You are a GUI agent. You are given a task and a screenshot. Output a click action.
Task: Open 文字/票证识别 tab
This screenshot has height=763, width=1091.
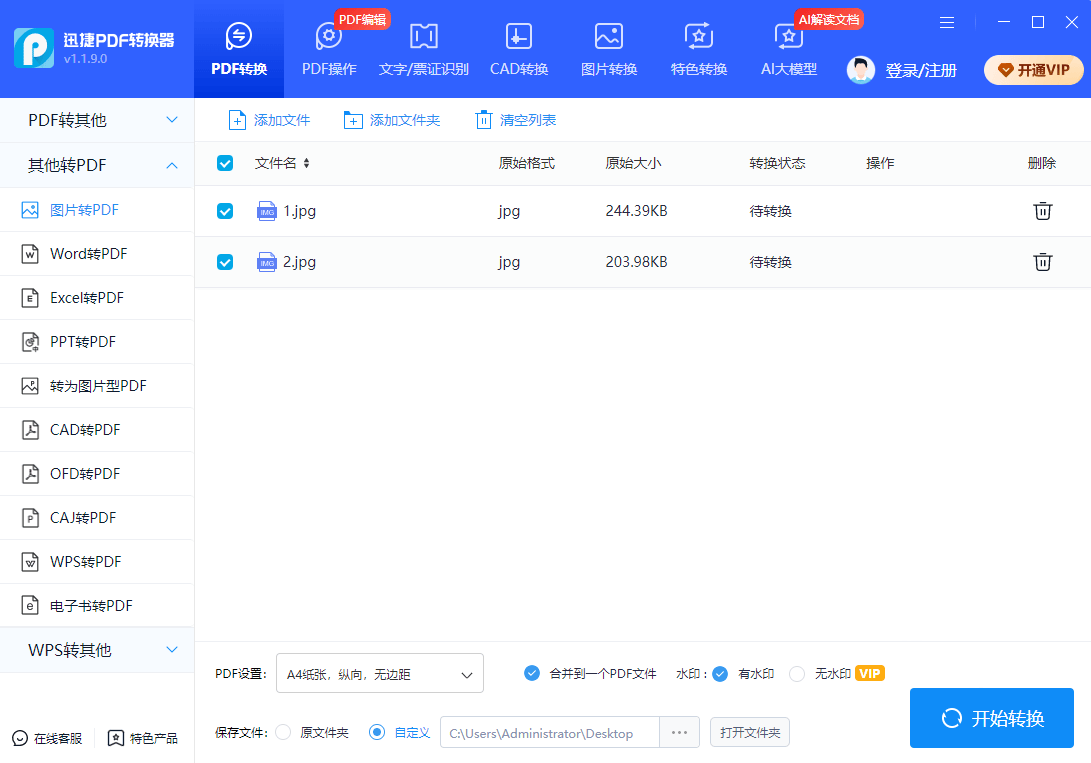[423, 49]
